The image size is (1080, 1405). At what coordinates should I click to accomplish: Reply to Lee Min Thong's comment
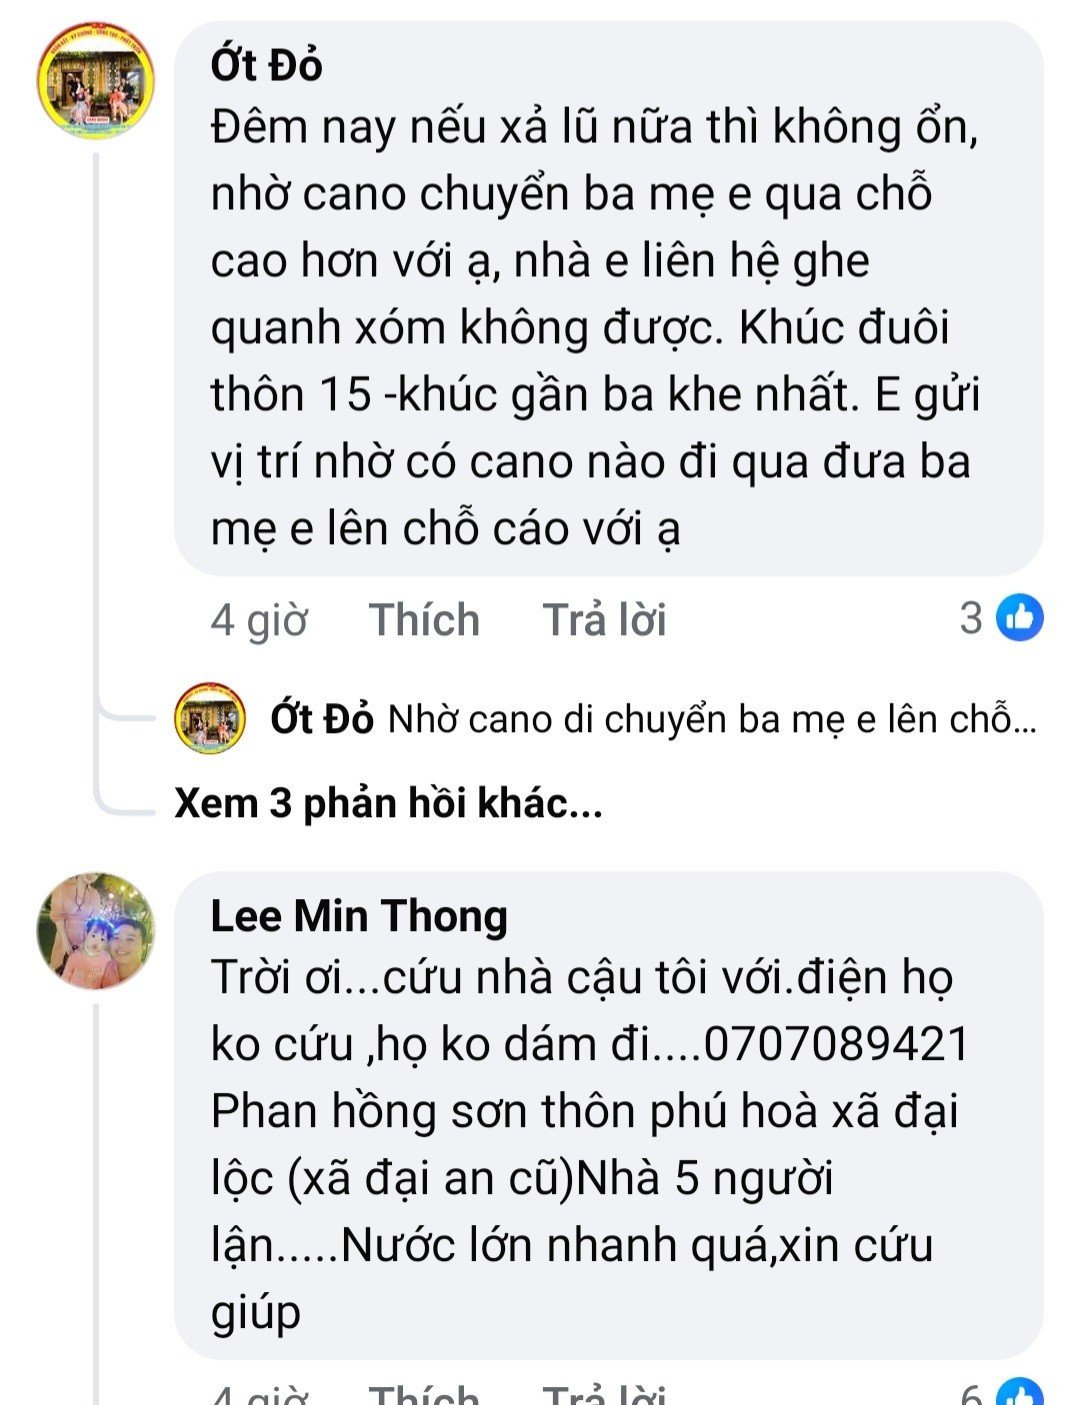tap(604, 1393)
